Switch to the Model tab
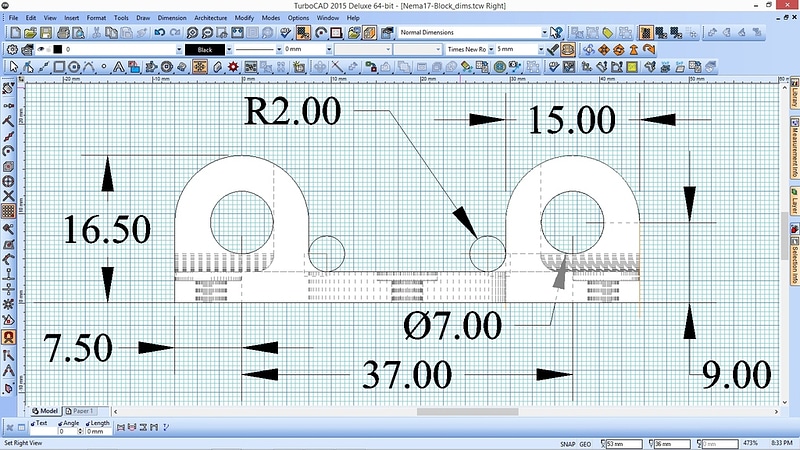 click(45, 411)
